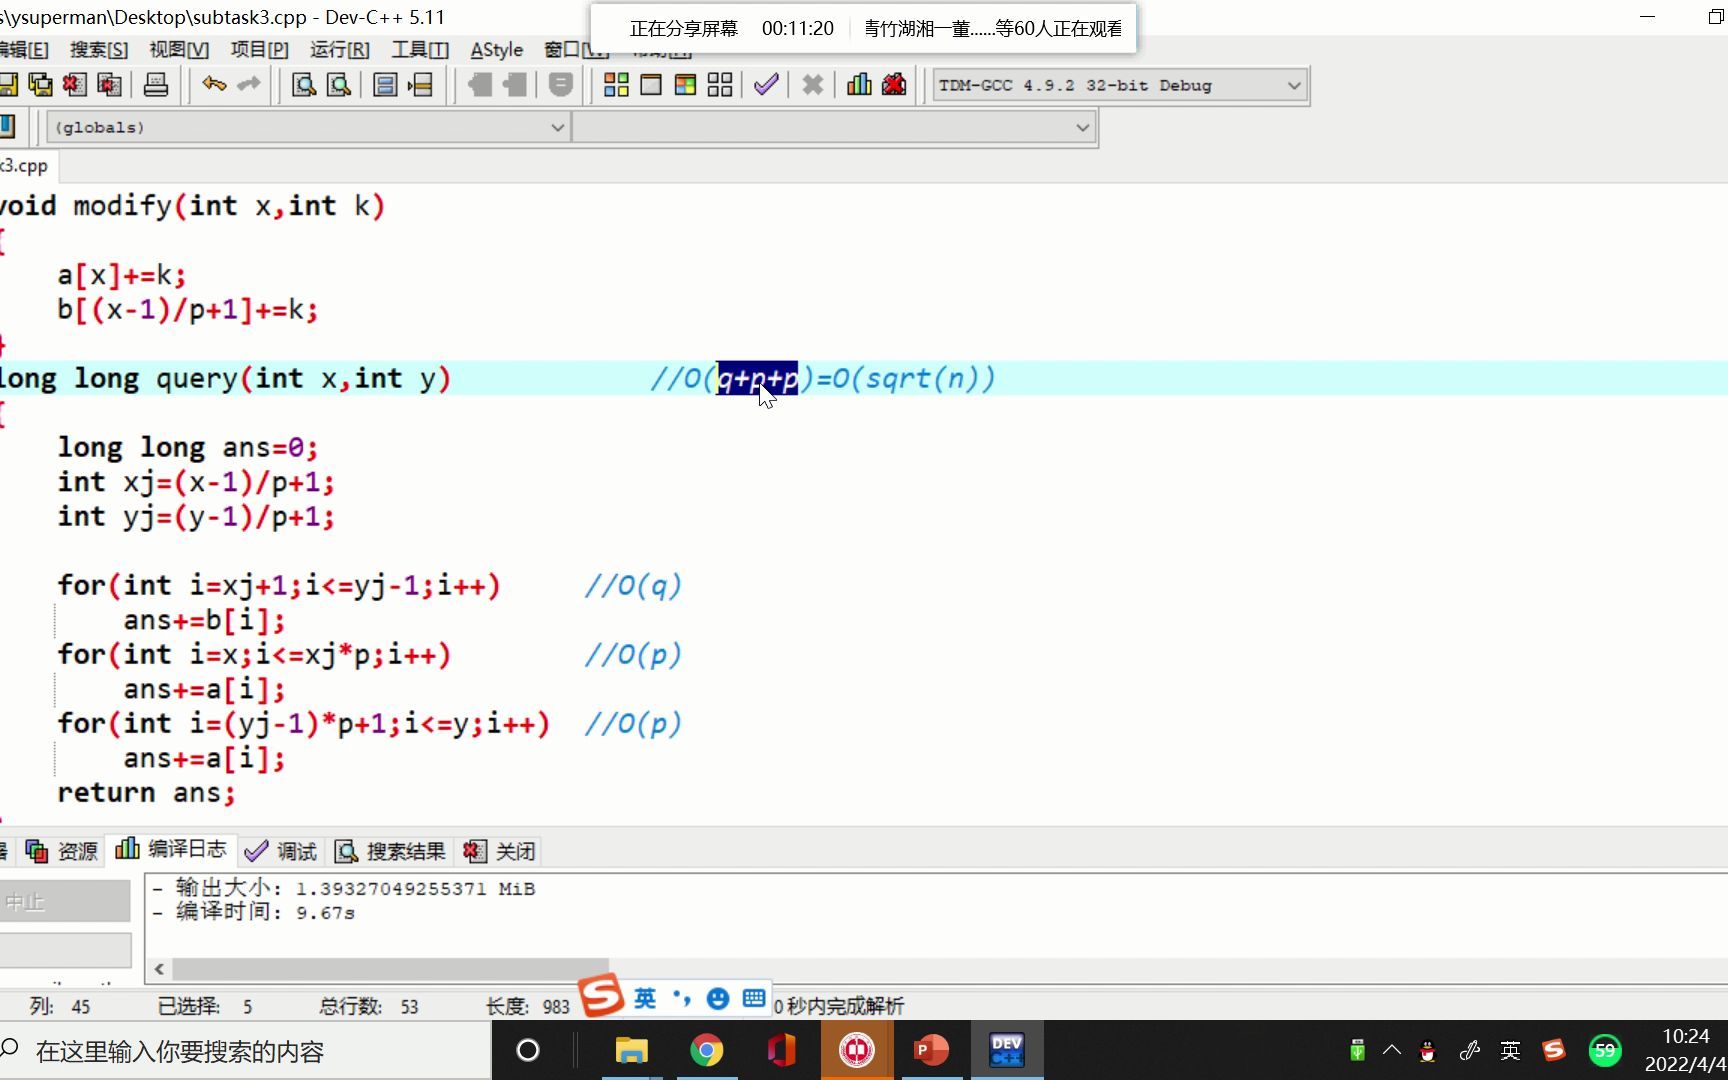Open the 工具[T] menu
This screenshot has height=1080, width=1728.
click(420, 50)
